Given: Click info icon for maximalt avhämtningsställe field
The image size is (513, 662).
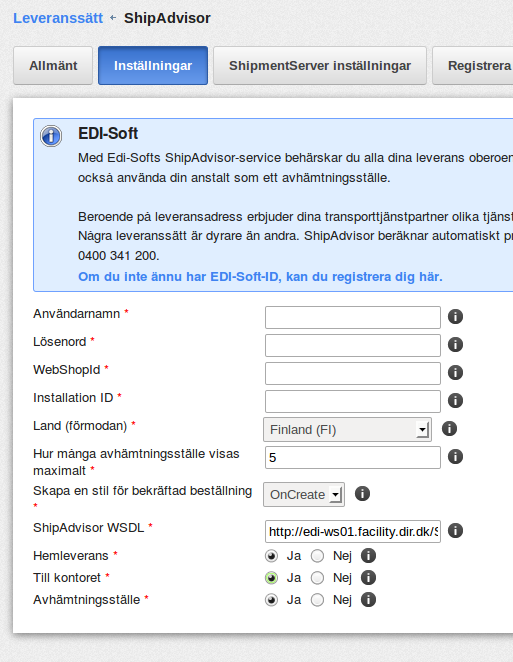Looking at the screenshot, I should click(455, 456).
